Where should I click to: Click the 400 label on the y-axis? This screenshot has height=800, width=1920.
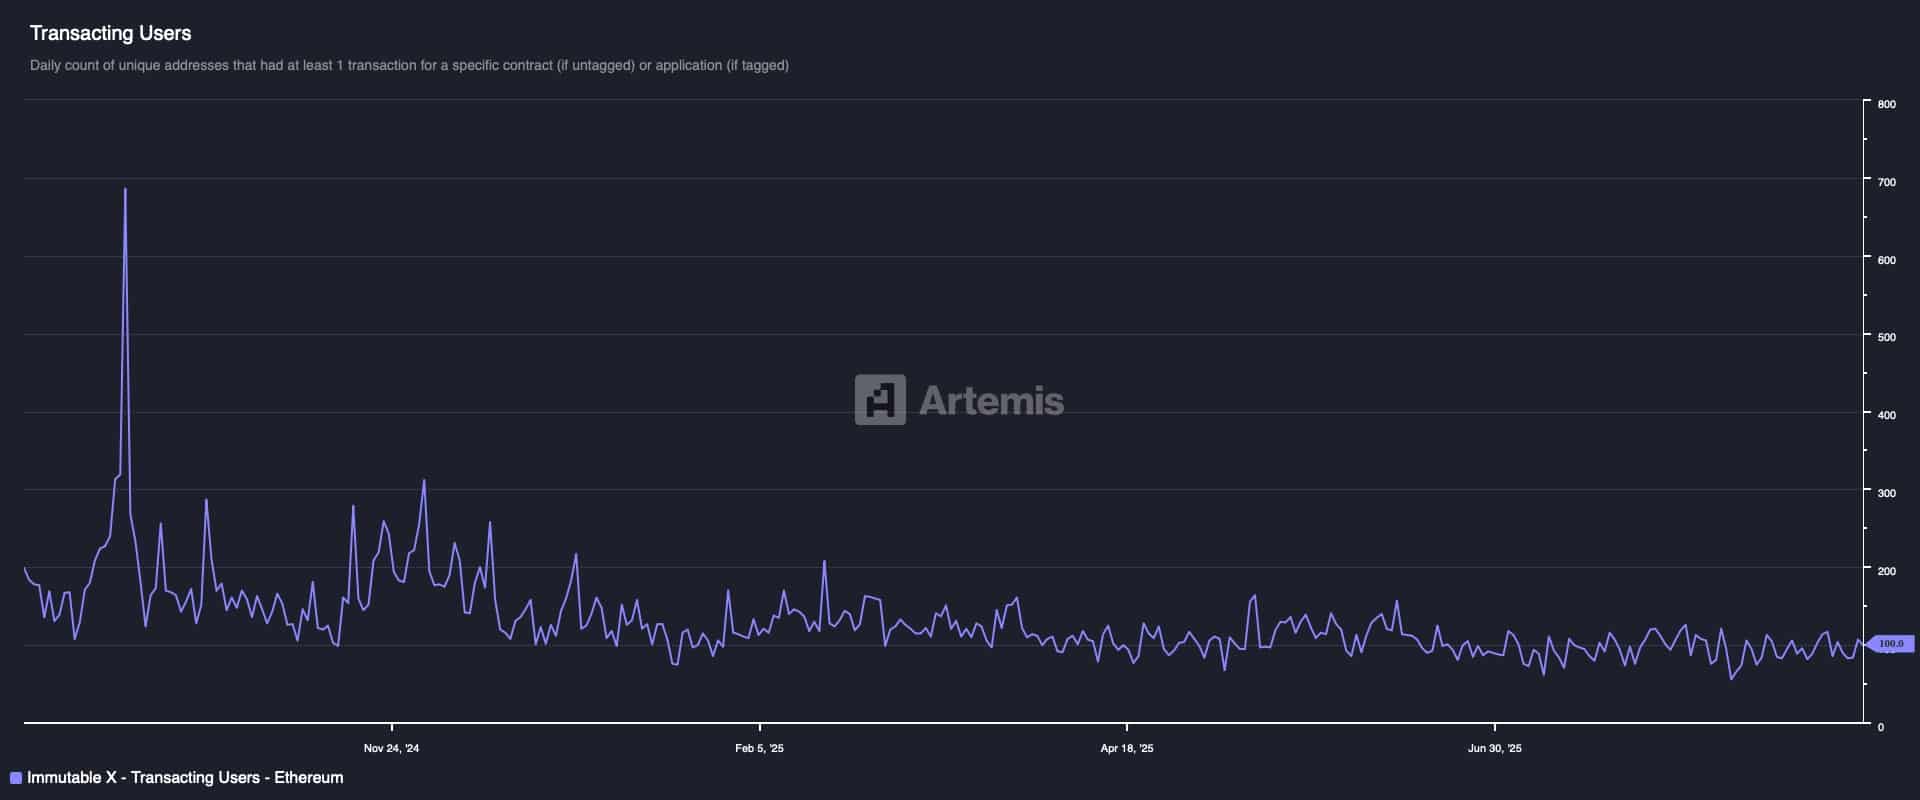1887,415
